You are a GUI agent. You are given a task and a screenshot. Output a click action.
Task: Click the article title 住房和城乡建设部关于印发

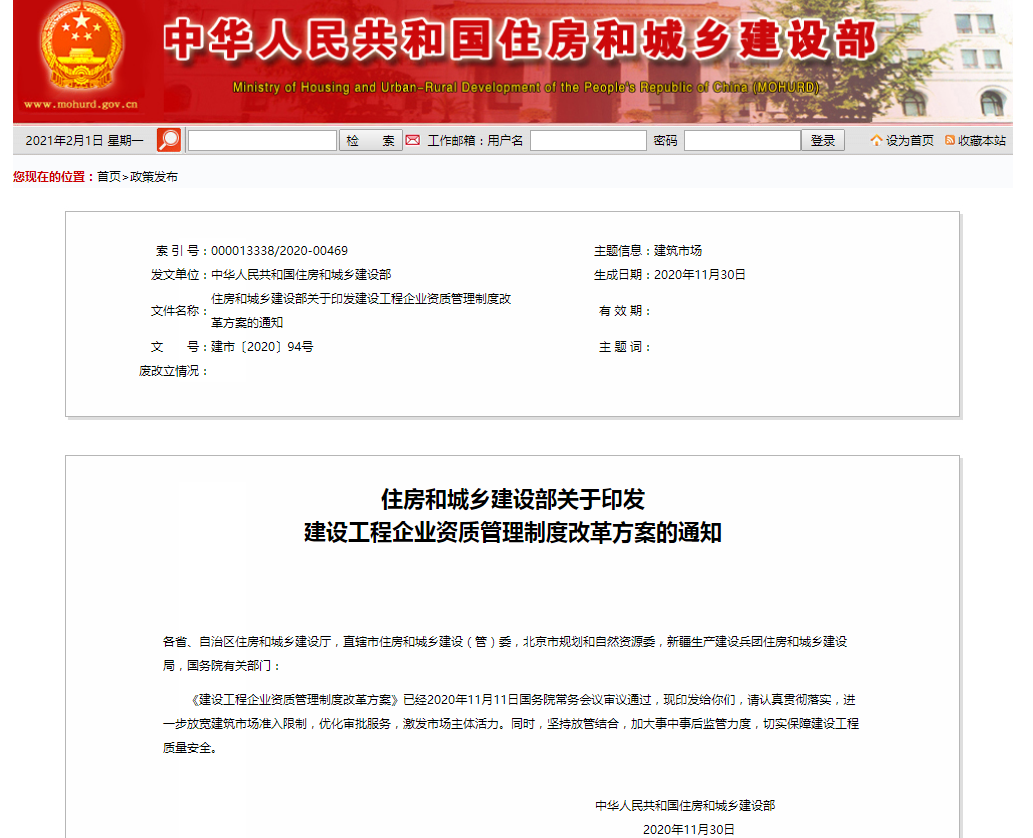coord(513,499)
